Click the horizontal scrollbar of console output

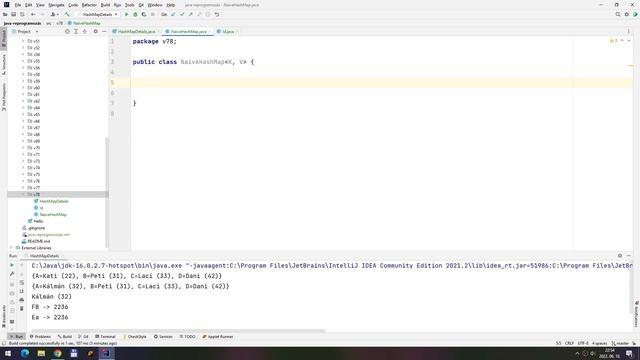click(x=178, y=331)
